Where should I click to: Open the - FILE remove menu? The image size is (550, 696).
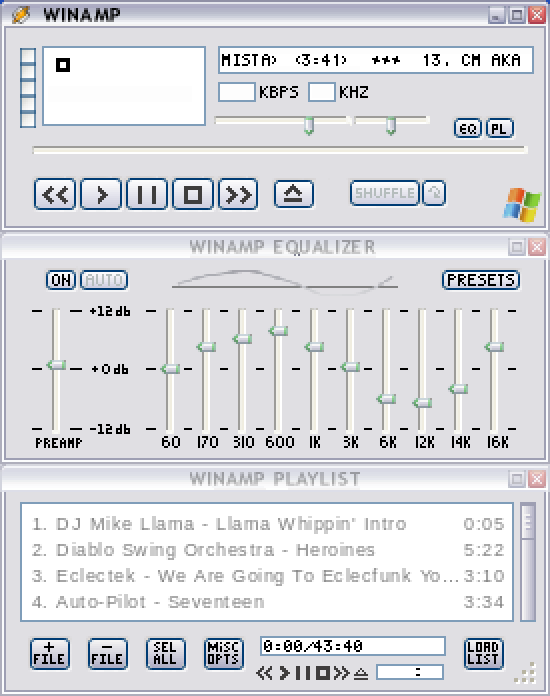click(107, 653)
